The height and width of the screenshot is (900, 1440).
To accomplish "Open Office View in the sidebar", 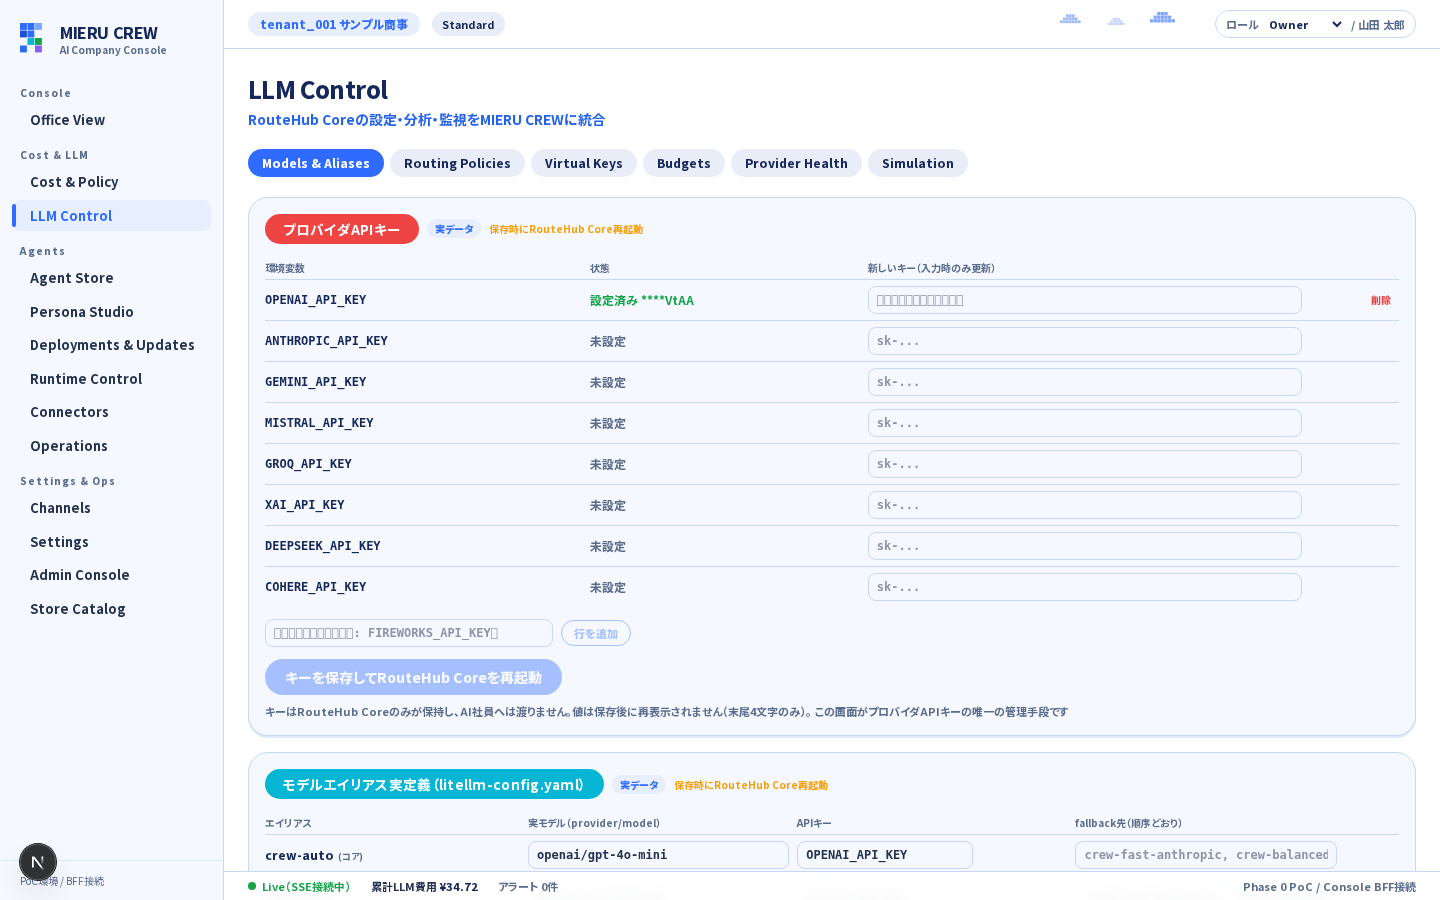I will click(x=112, y=120).
